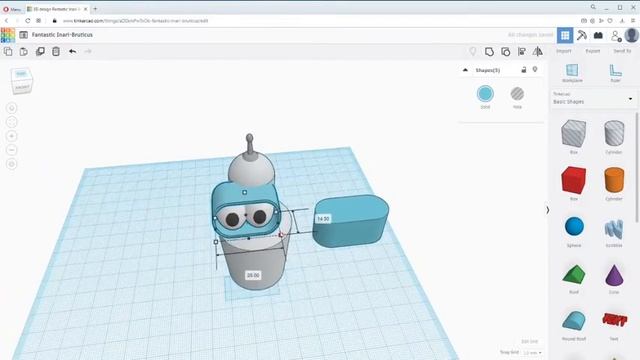
Task: Click the Show all lightbulb icon
Action: (473, 51)
